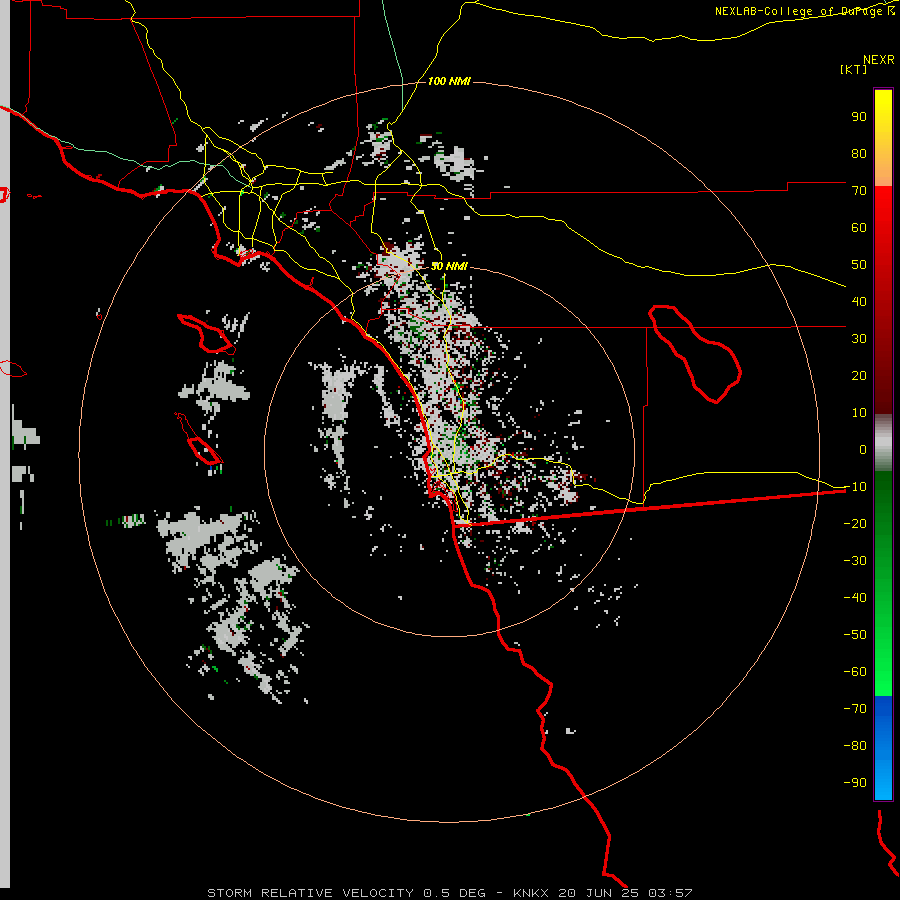The image size is (900, 900).
Task: Click the -40 value on the velocity scale
Action: coord(855,598)
